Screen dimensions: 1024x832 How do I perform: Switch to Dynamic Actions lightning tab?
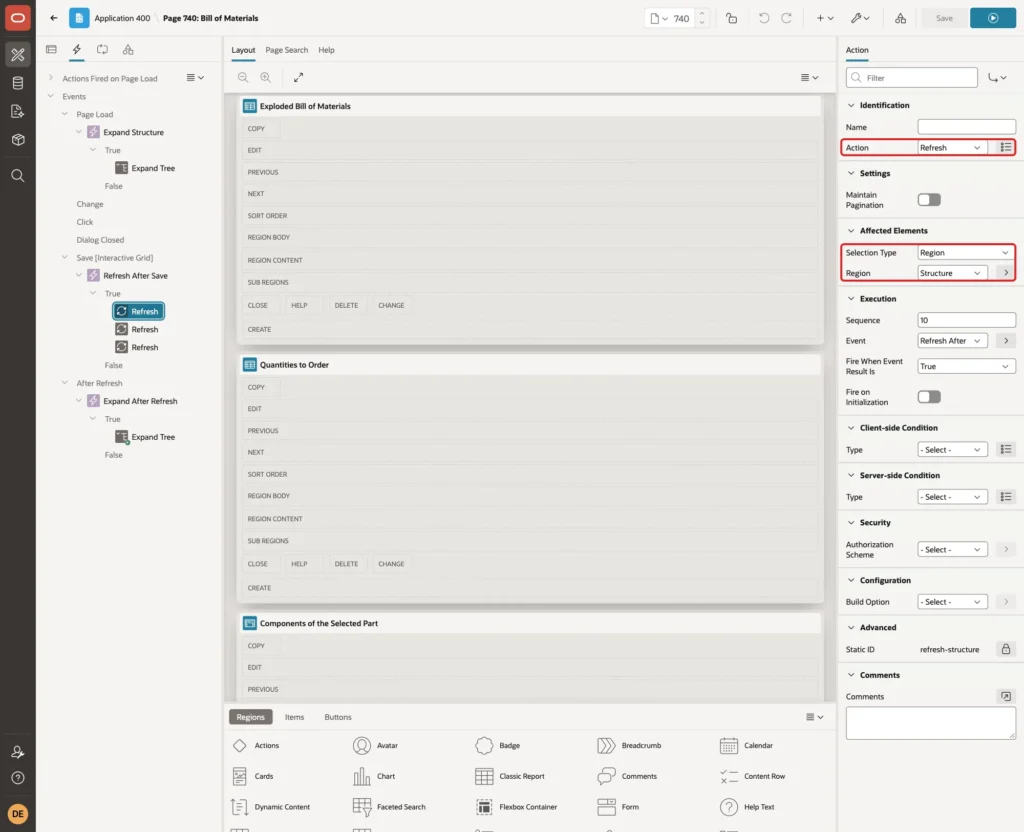[x=76, y=50]
